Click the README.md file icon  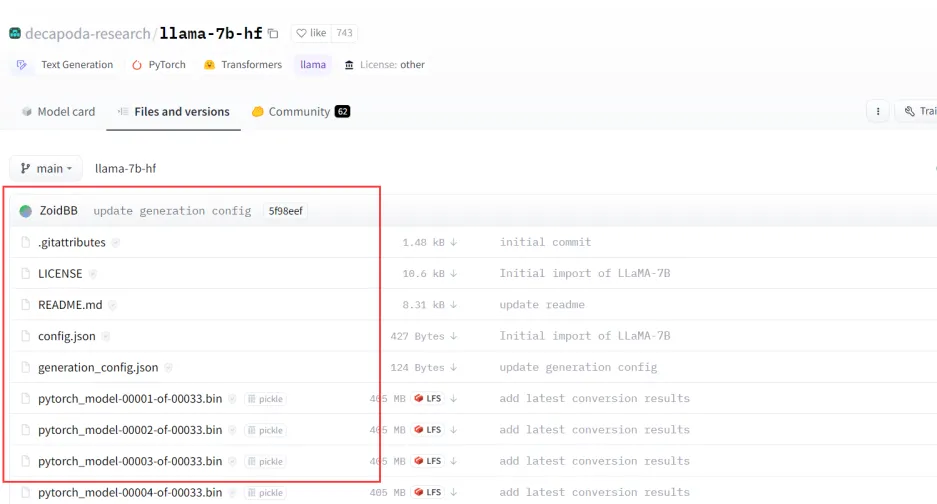point(25,305)
